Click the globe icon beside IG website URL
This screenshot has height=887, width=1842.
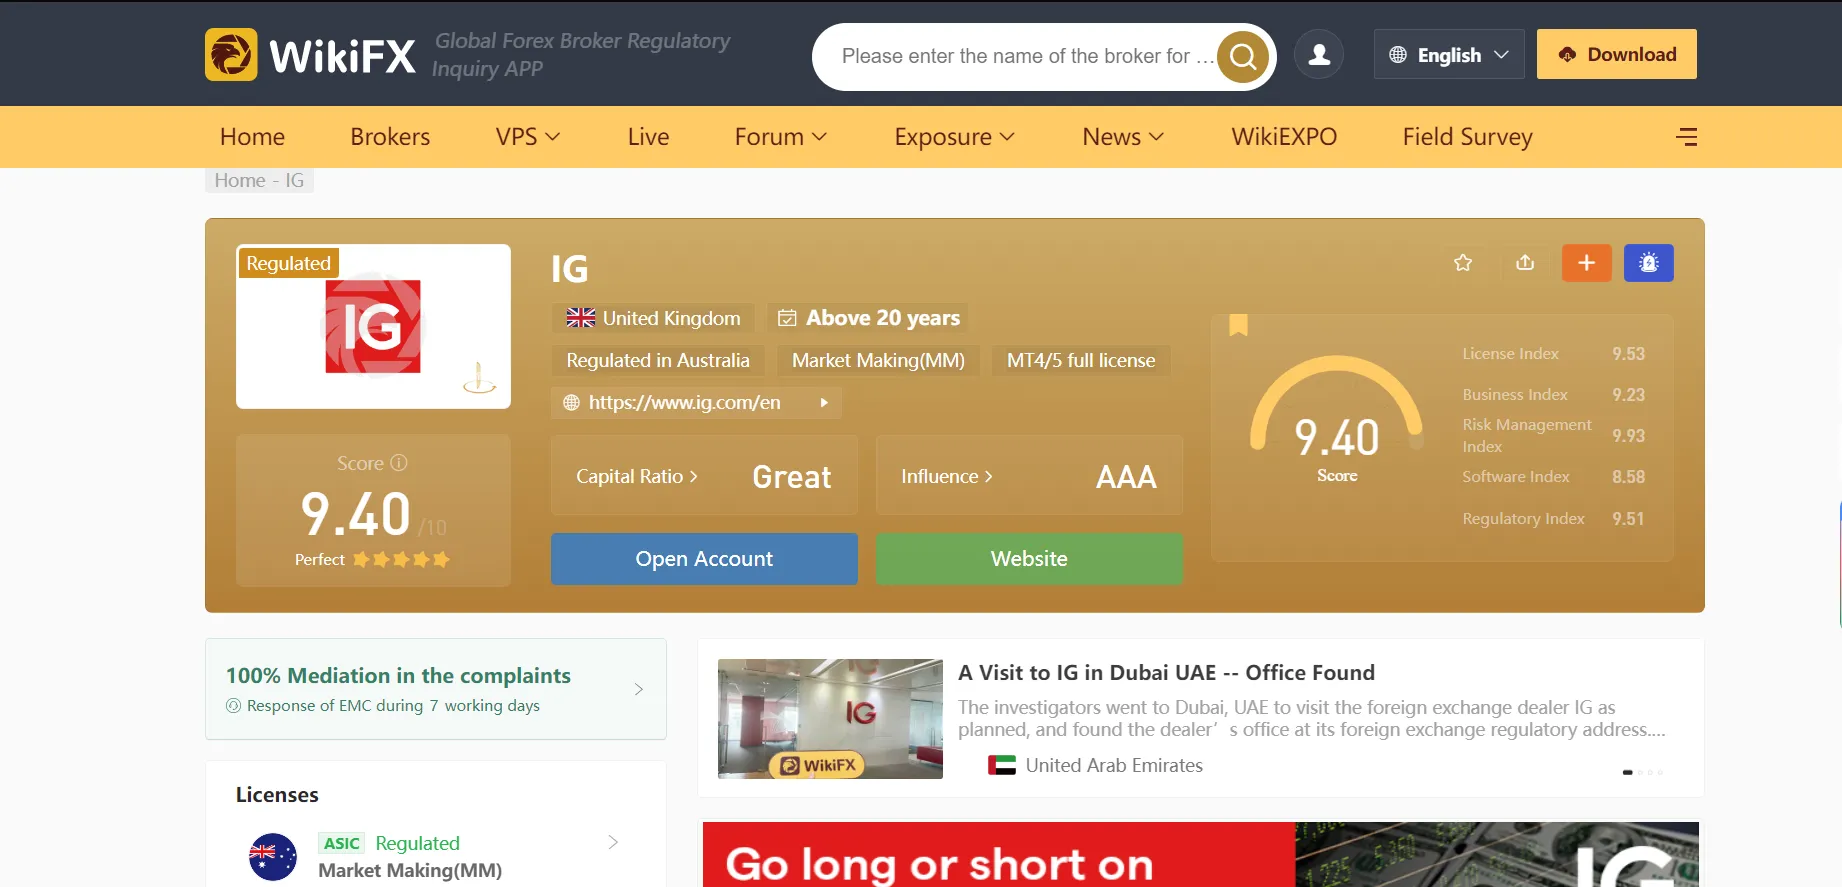click(x=572, y=402)
